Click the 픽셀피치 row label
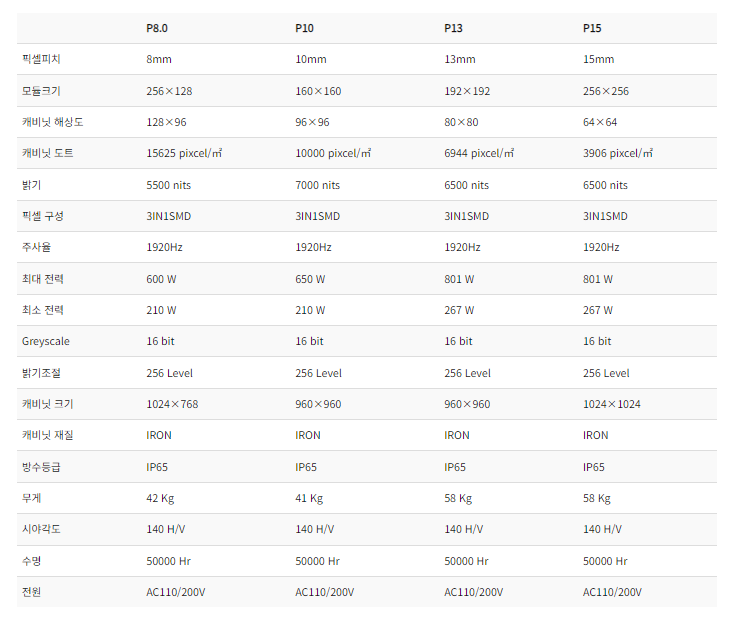This screenshot has height=629, width=730. click(42, 59)
